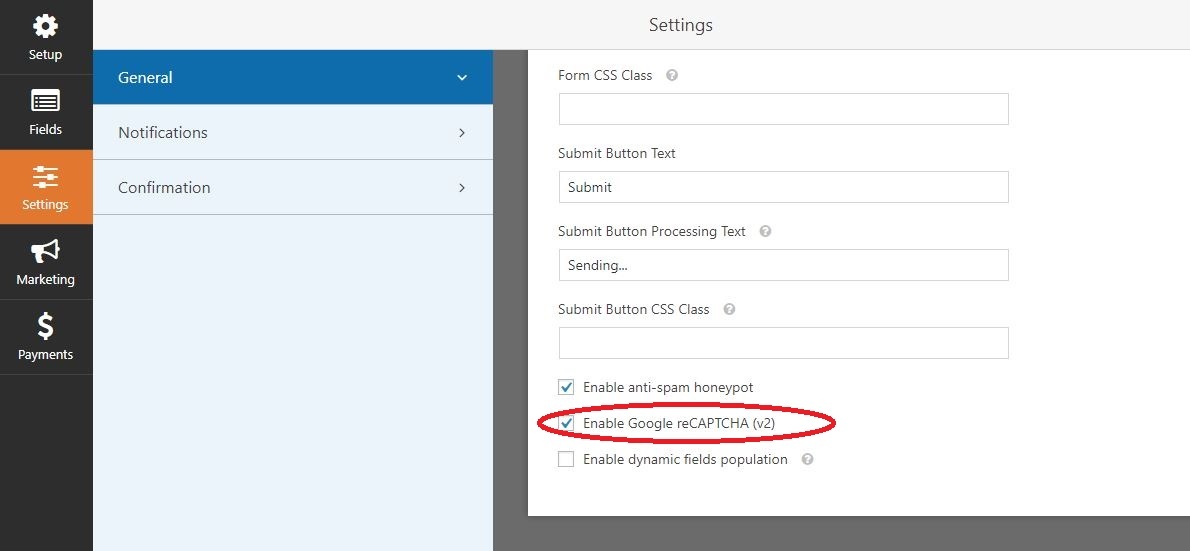Image resolution: width=1190 pixels, height=551 pixels.
Task: Open the Payments dollar icon
Action: click(x=45, y=327)
